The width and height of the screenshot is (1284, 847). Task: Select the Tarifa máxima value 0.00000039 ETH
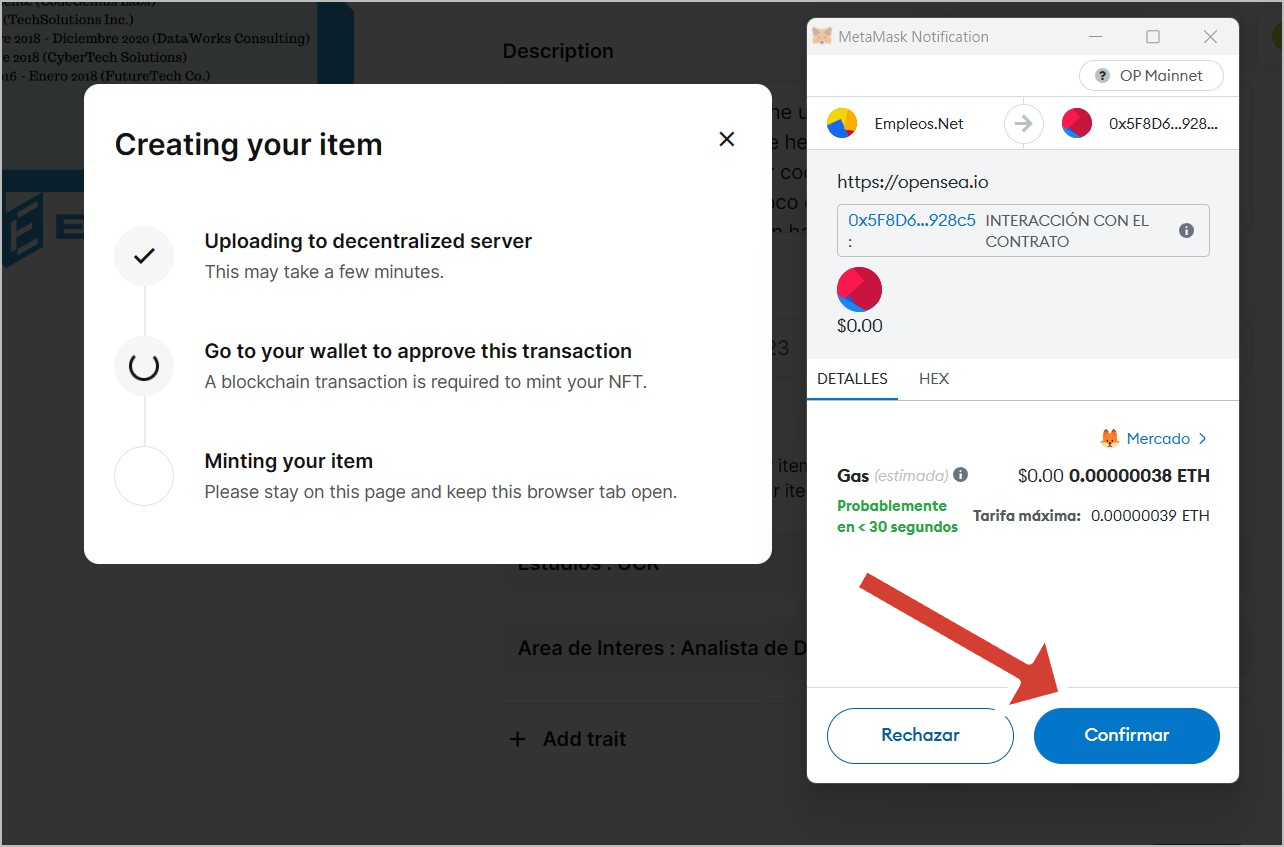click(x=1150, y=516)
